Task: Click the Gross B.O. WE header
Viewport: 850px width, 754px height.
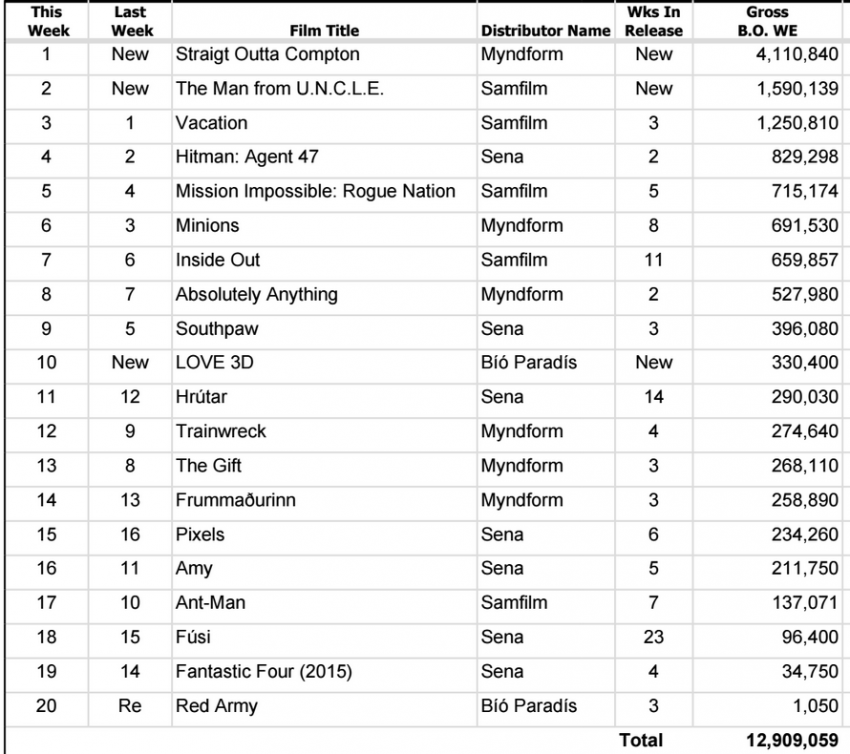Action: [x=767, y=21]
